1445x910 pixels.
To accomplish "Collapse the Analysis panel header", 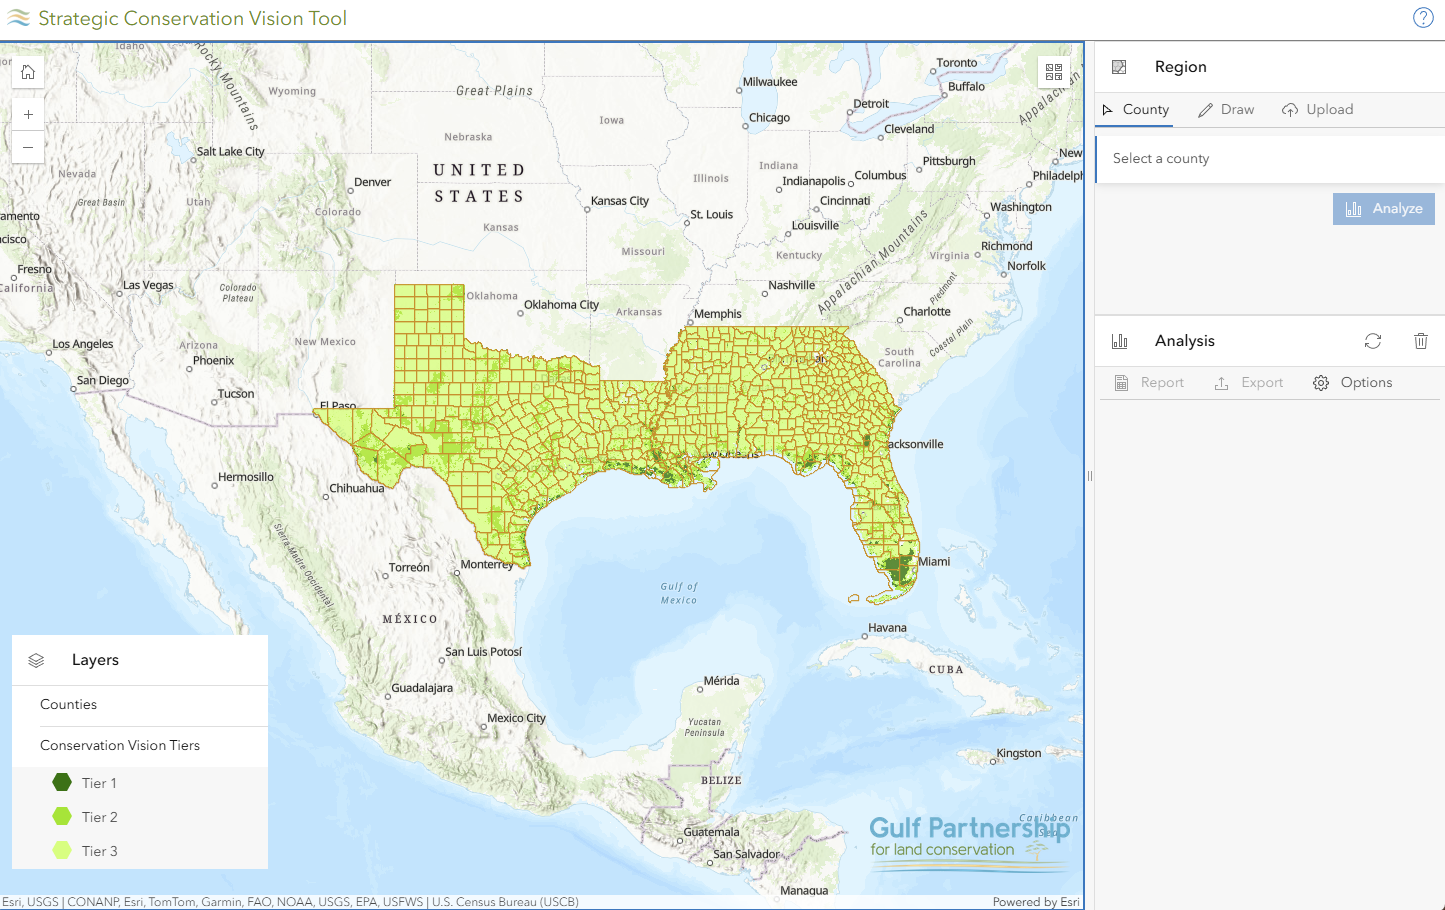I will coord(1184,341).
